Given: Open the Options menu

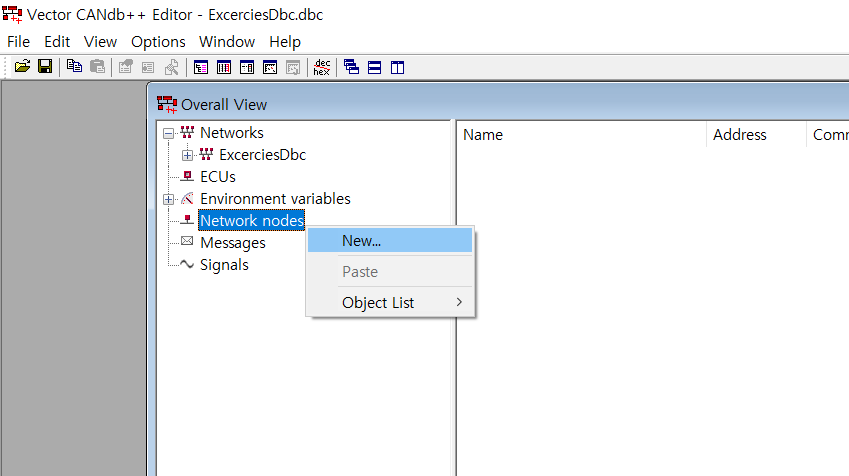Looking at the screenshot, I should (158, 42).
